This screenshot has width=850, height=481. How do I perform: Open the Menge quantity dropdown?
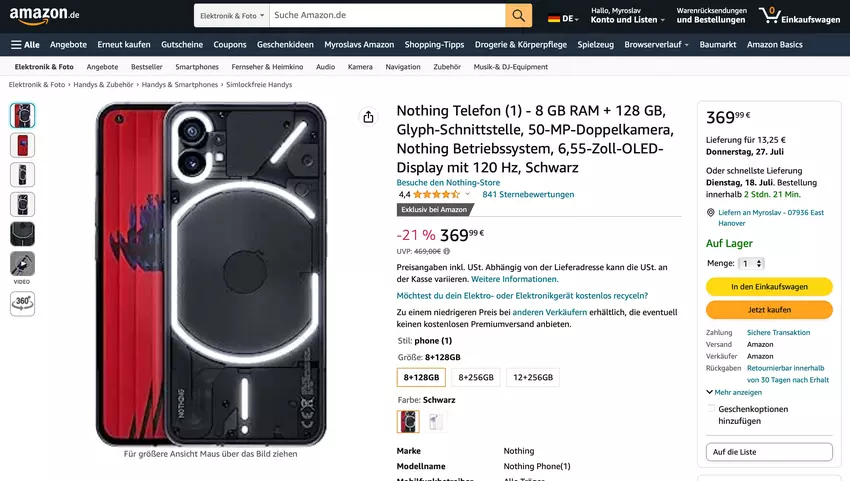[x=751, y=263]
